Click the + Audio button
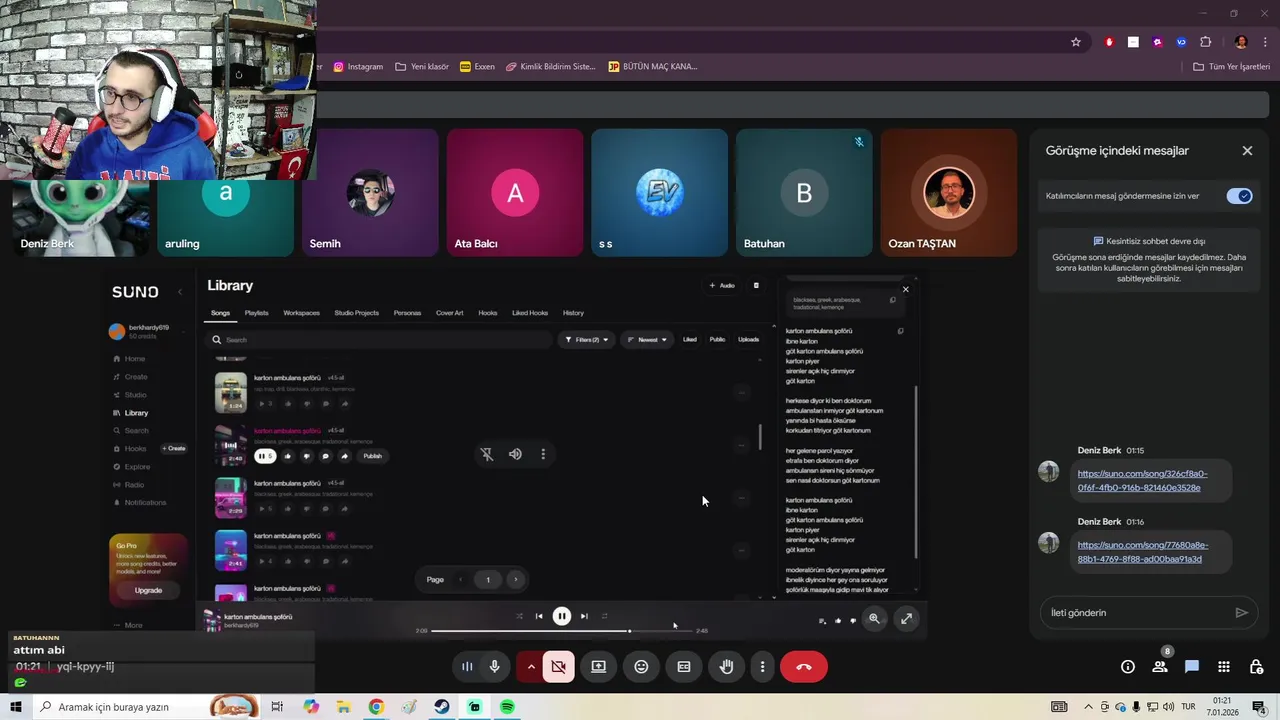Image resolution: width=1280 pixels, height=720 pixels. [722, 286]
